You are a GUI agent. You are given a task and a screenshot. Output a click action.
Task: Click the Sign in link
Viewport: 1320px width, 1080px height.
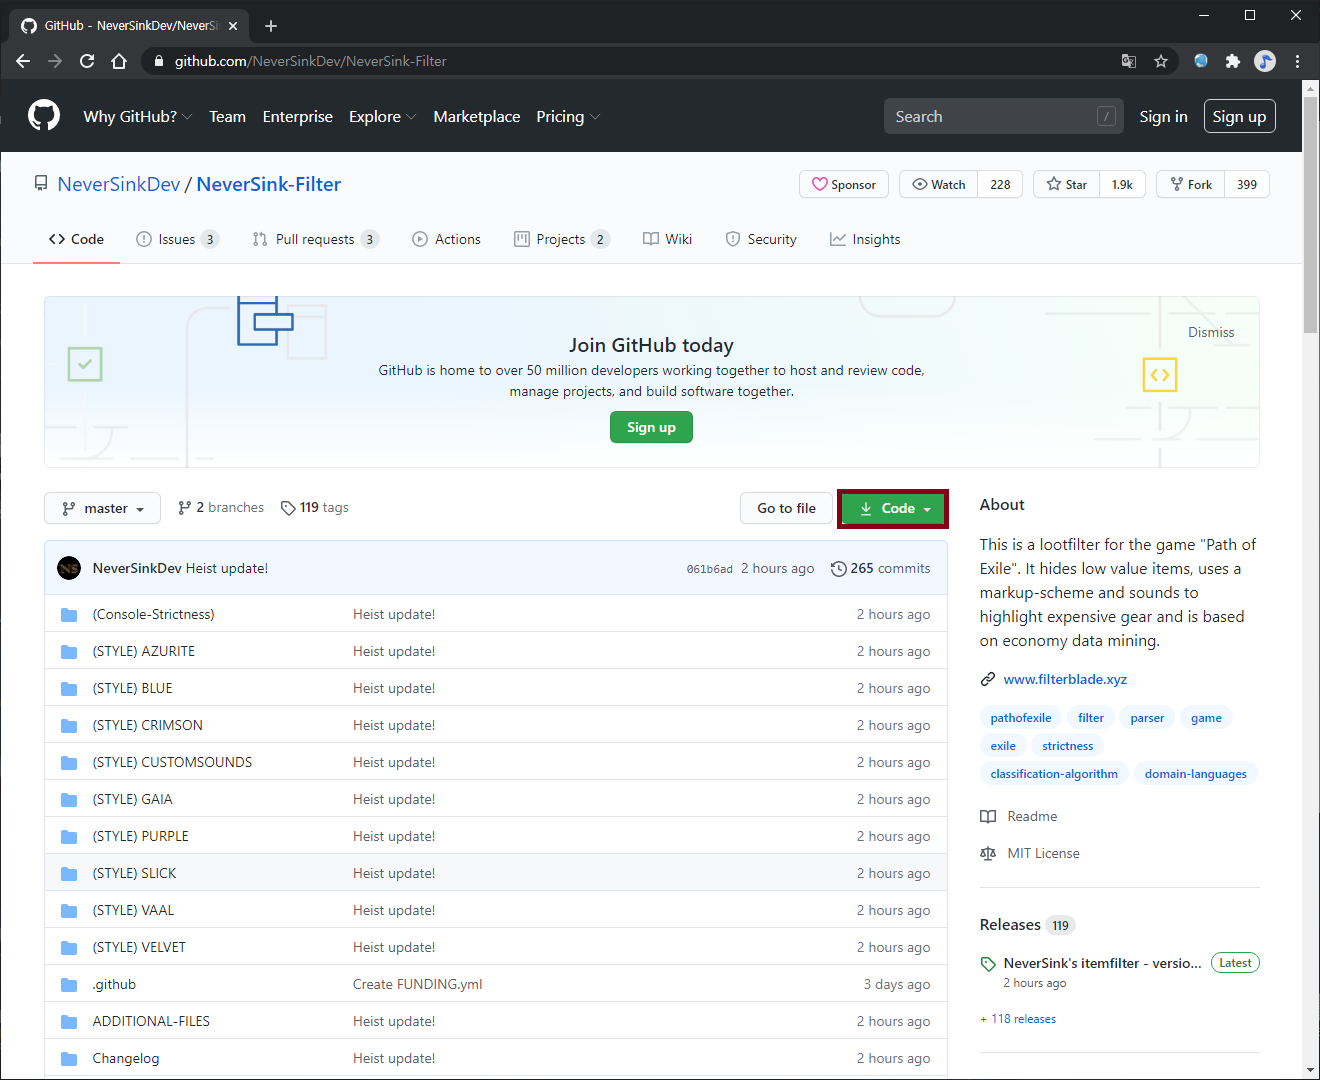click(x=1163, y=116)
